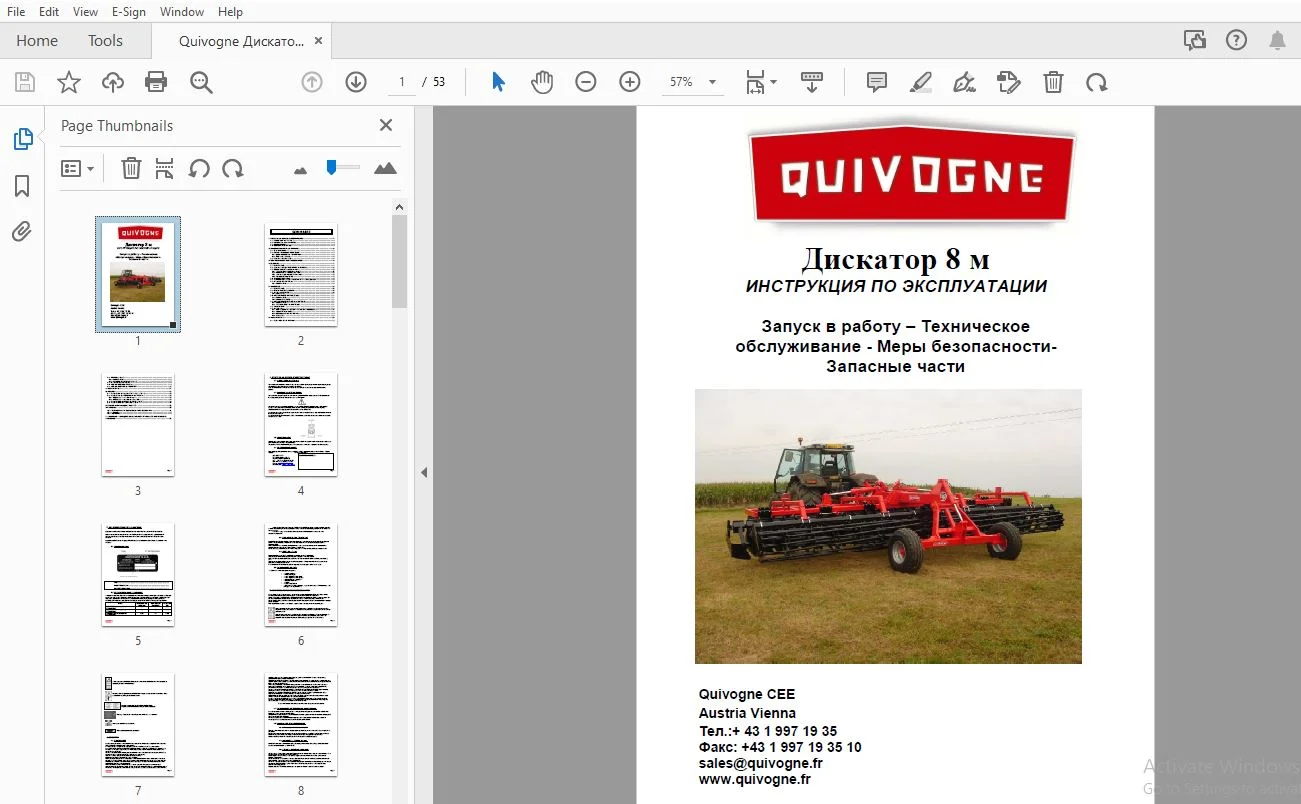Rotate selected thumbnail clockwise

233,168
